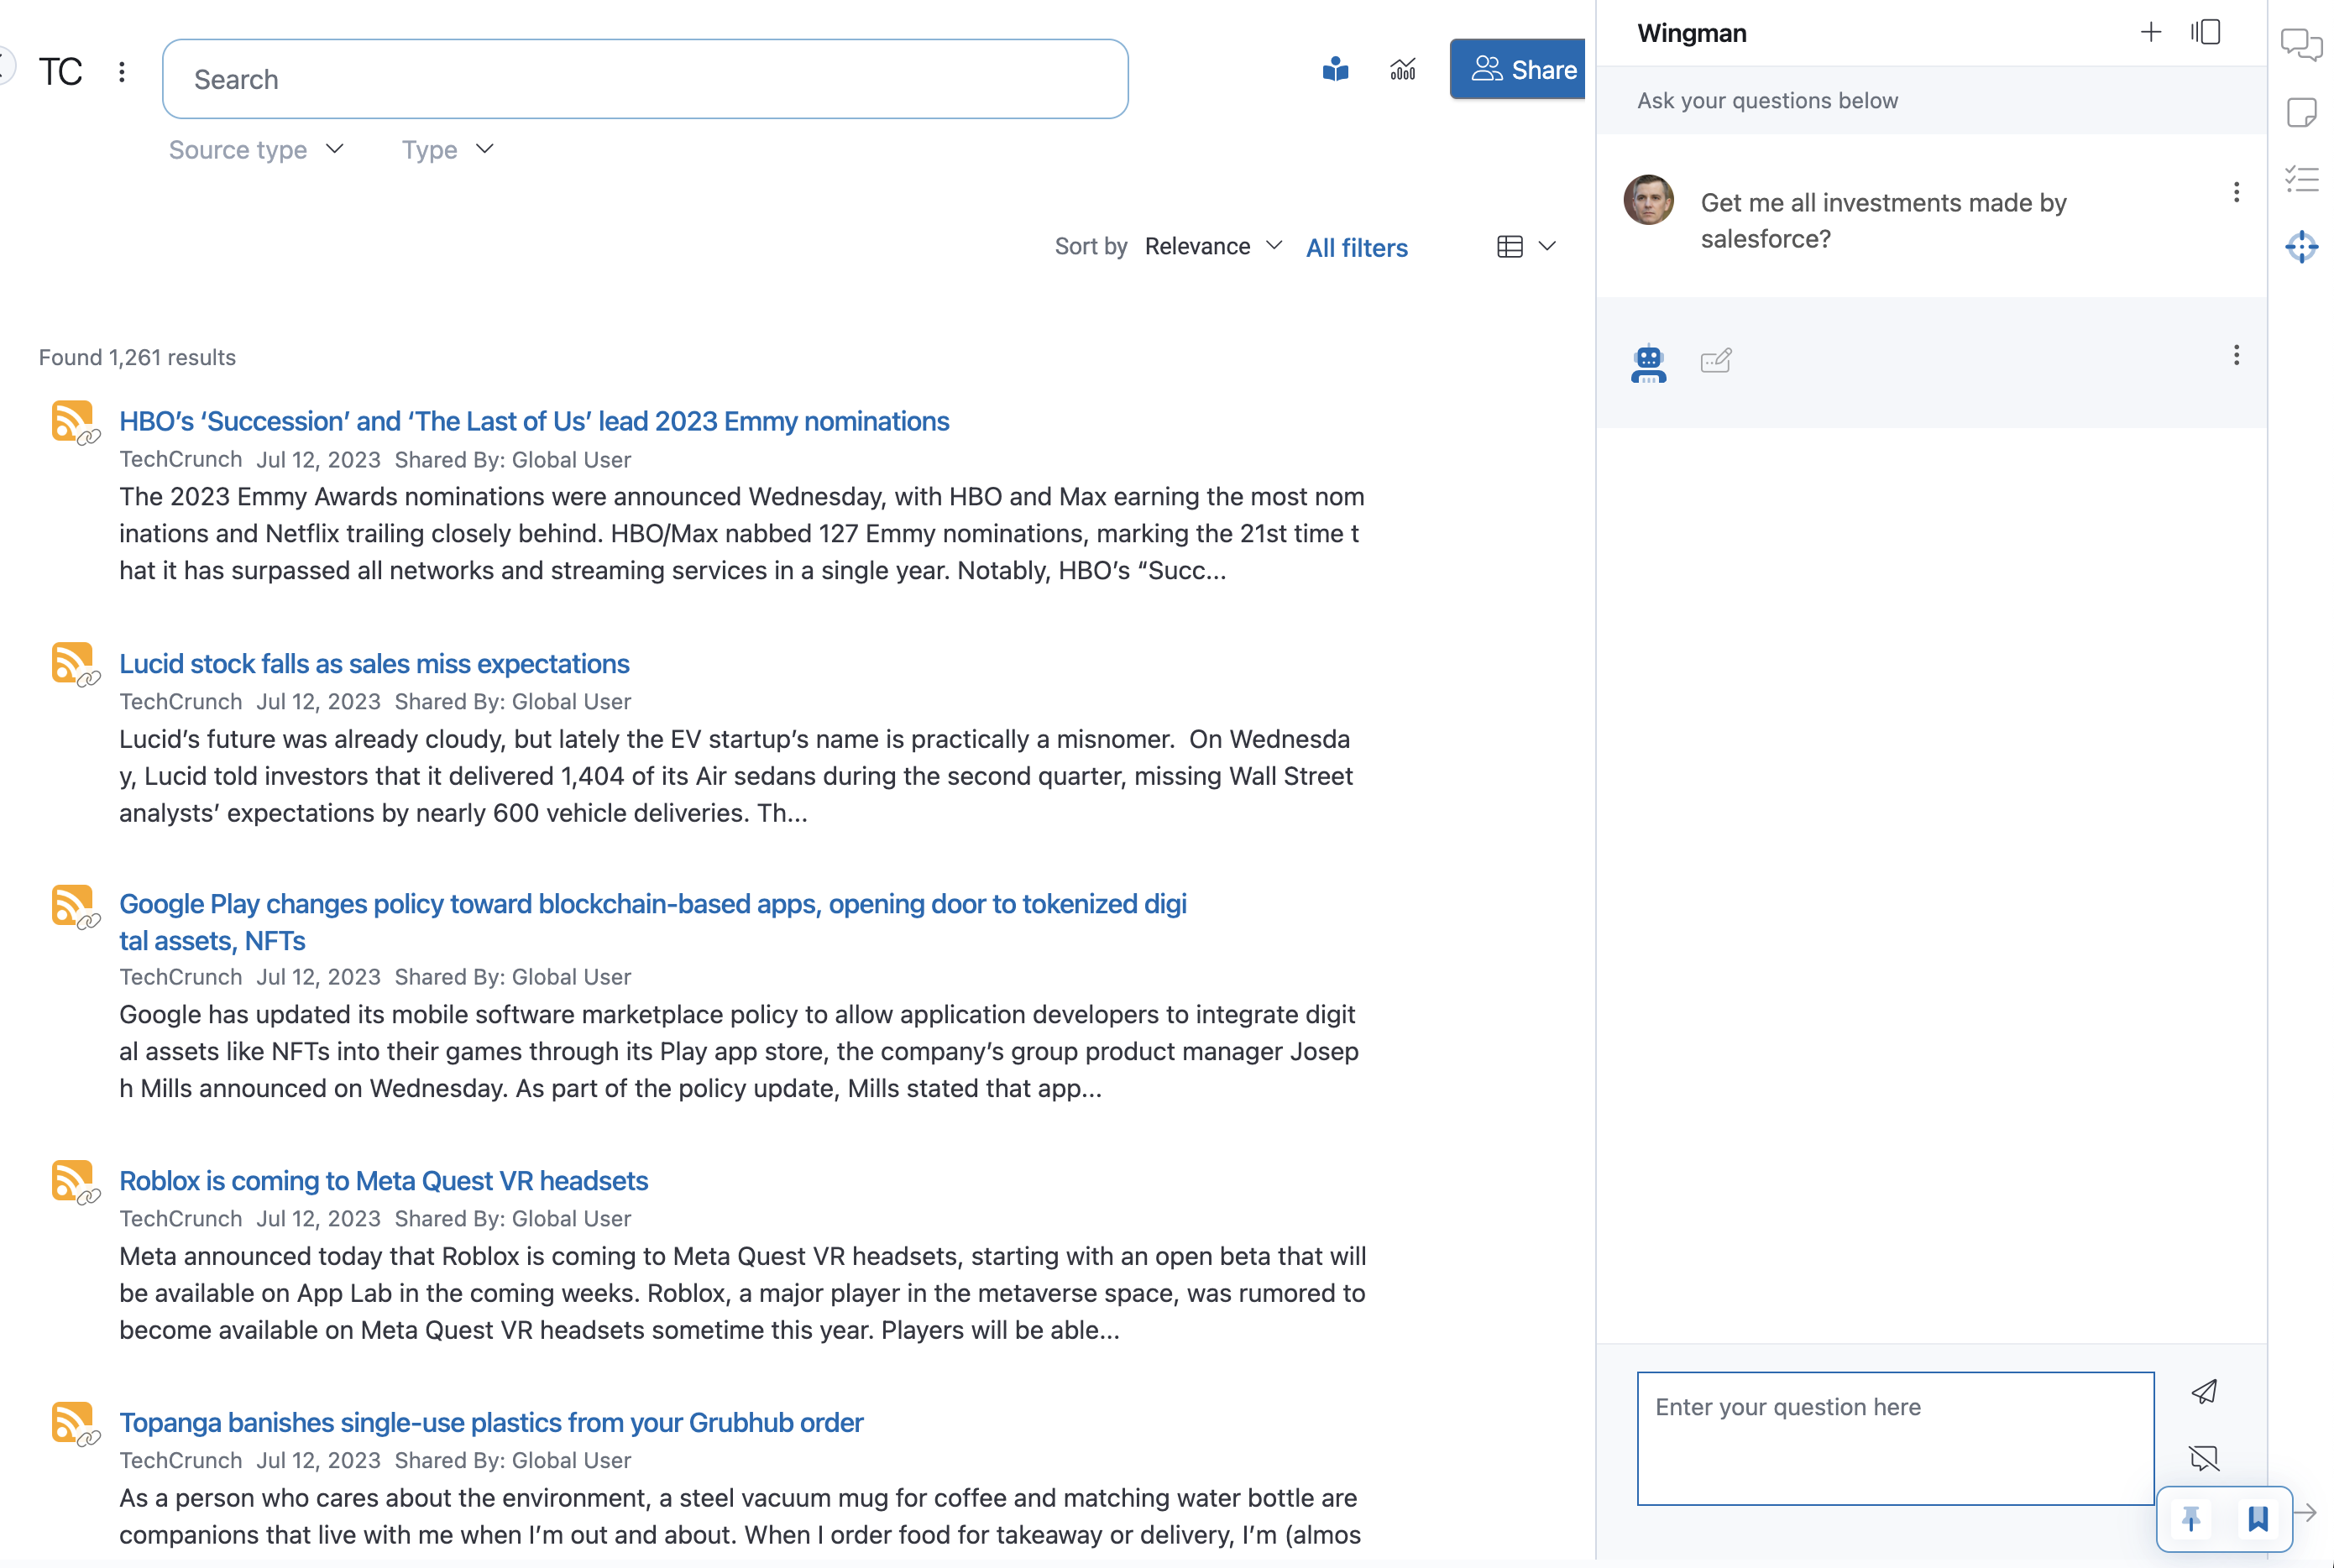Open the Google Play blockchain policy article
The width and height of the screenshot is (2334, 1568).
(x=652, y=922)
